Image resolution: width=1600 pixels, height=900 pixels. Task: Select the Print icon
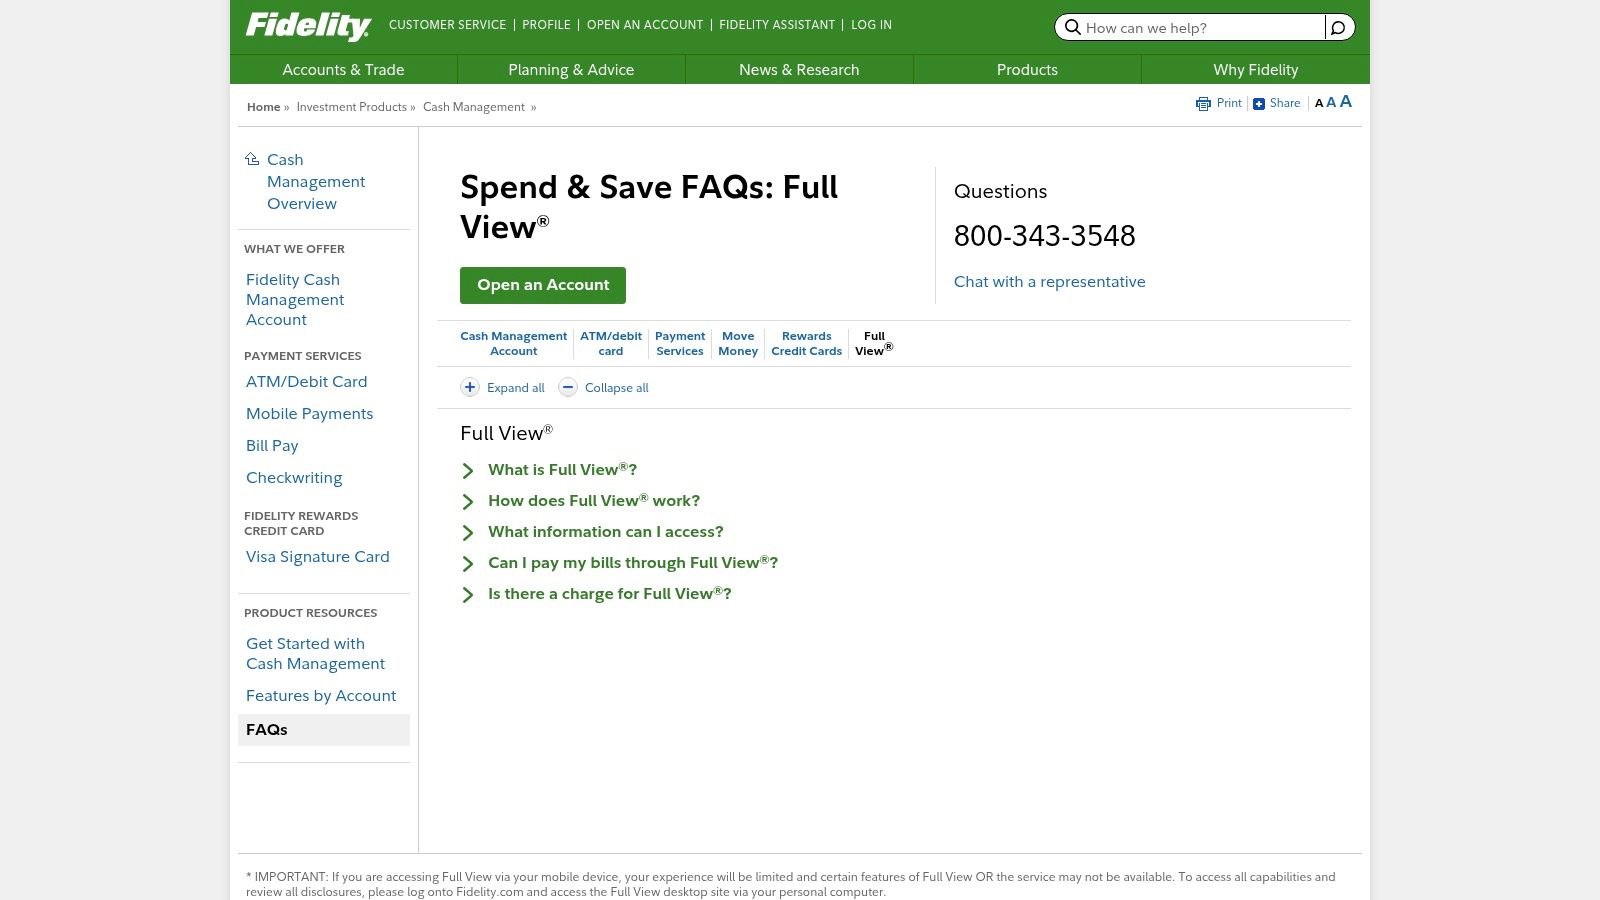[1203, 103]
